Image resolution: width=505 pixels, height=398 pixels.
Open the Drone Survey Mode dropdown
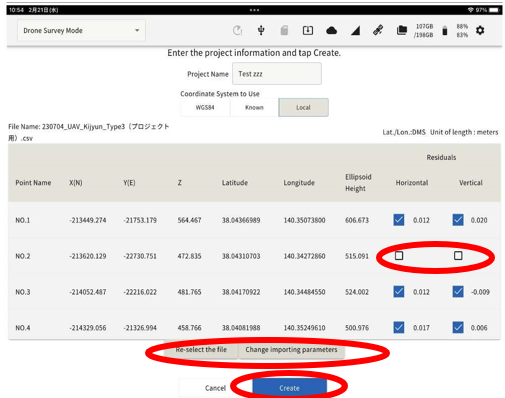(81, 31)
